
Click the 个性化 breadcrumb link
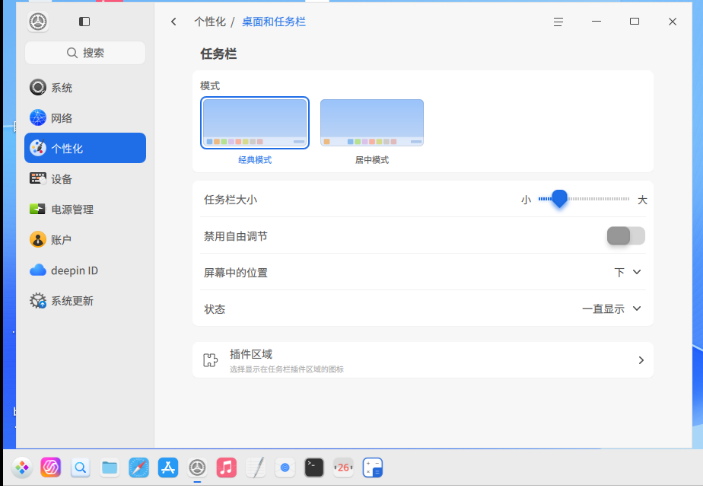point(210,22)
